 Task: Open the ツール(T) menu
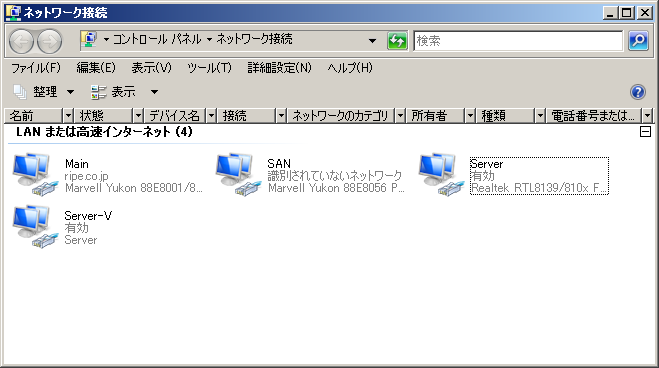click(x=209, y=68)
